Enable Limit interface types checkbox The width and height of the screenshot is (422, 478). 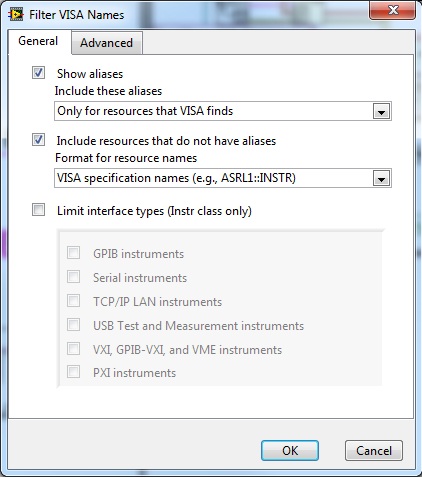38,210
